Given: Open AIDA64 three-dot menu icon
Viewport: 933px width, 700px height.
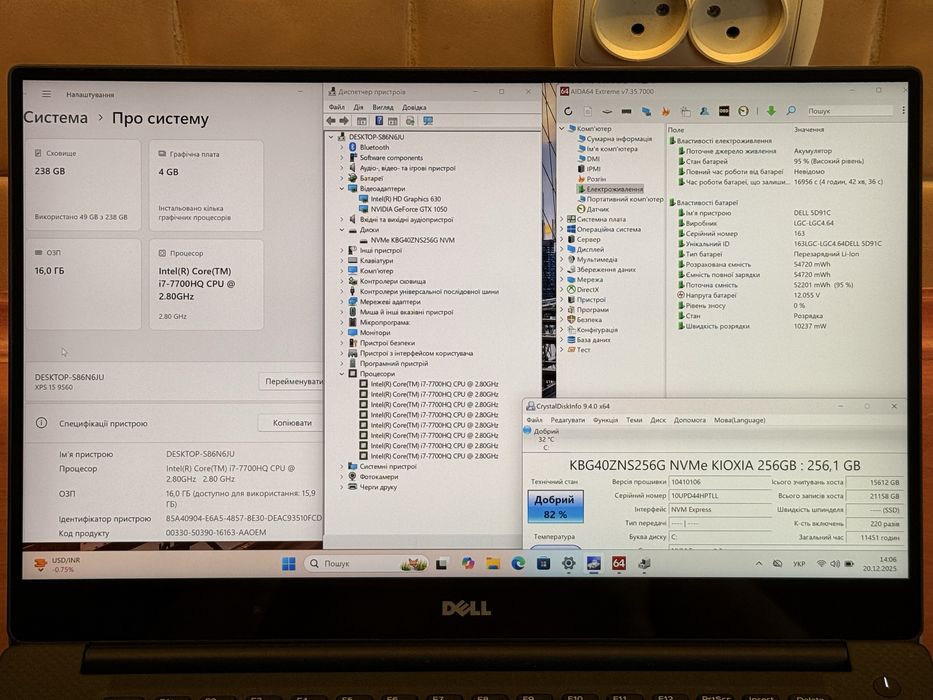Looking at the screenshot, I should 903,111.
